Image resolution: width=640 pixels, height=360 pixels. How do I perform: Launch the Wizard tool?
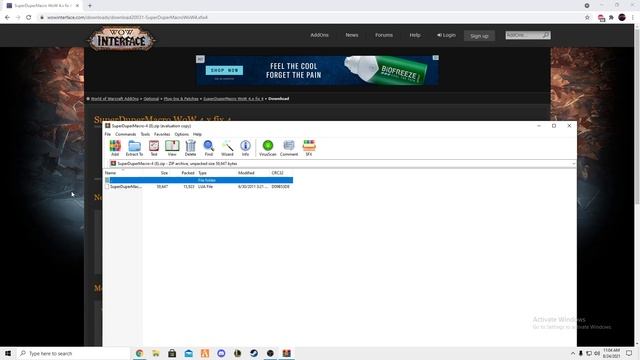(x=227, y=148)
